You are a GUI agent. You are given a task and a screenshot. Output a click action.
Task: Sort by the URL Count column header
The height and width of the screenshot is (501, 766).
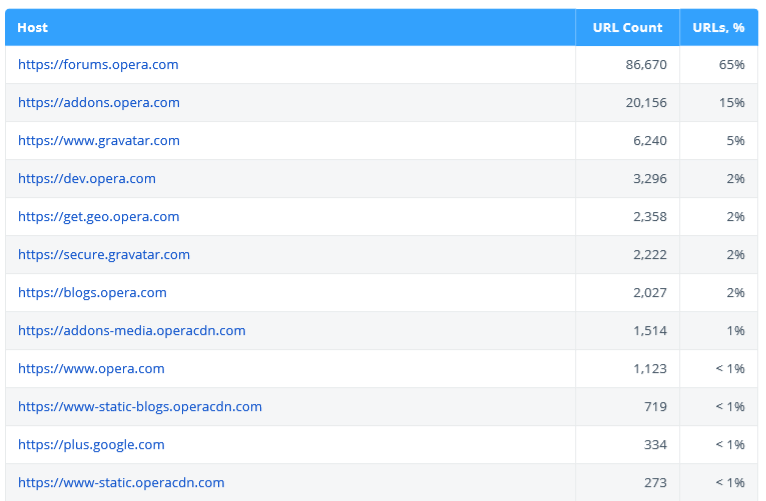click(x=628, y=28)
